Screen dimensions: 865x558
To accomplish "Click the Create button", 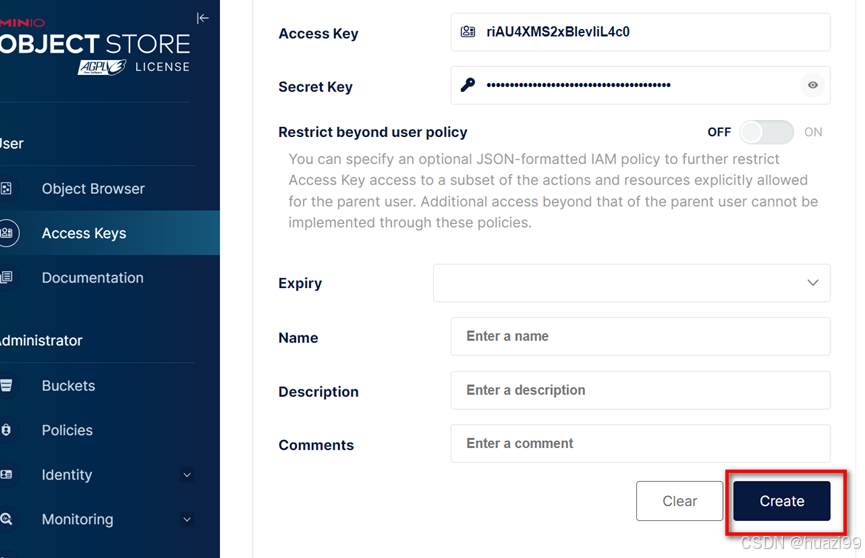I will (x=782, y=501).
